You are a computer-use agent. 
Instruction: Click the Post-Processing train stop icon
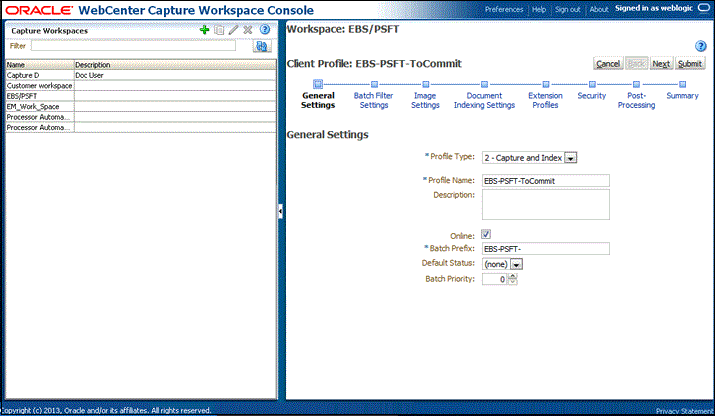[636, 84]
